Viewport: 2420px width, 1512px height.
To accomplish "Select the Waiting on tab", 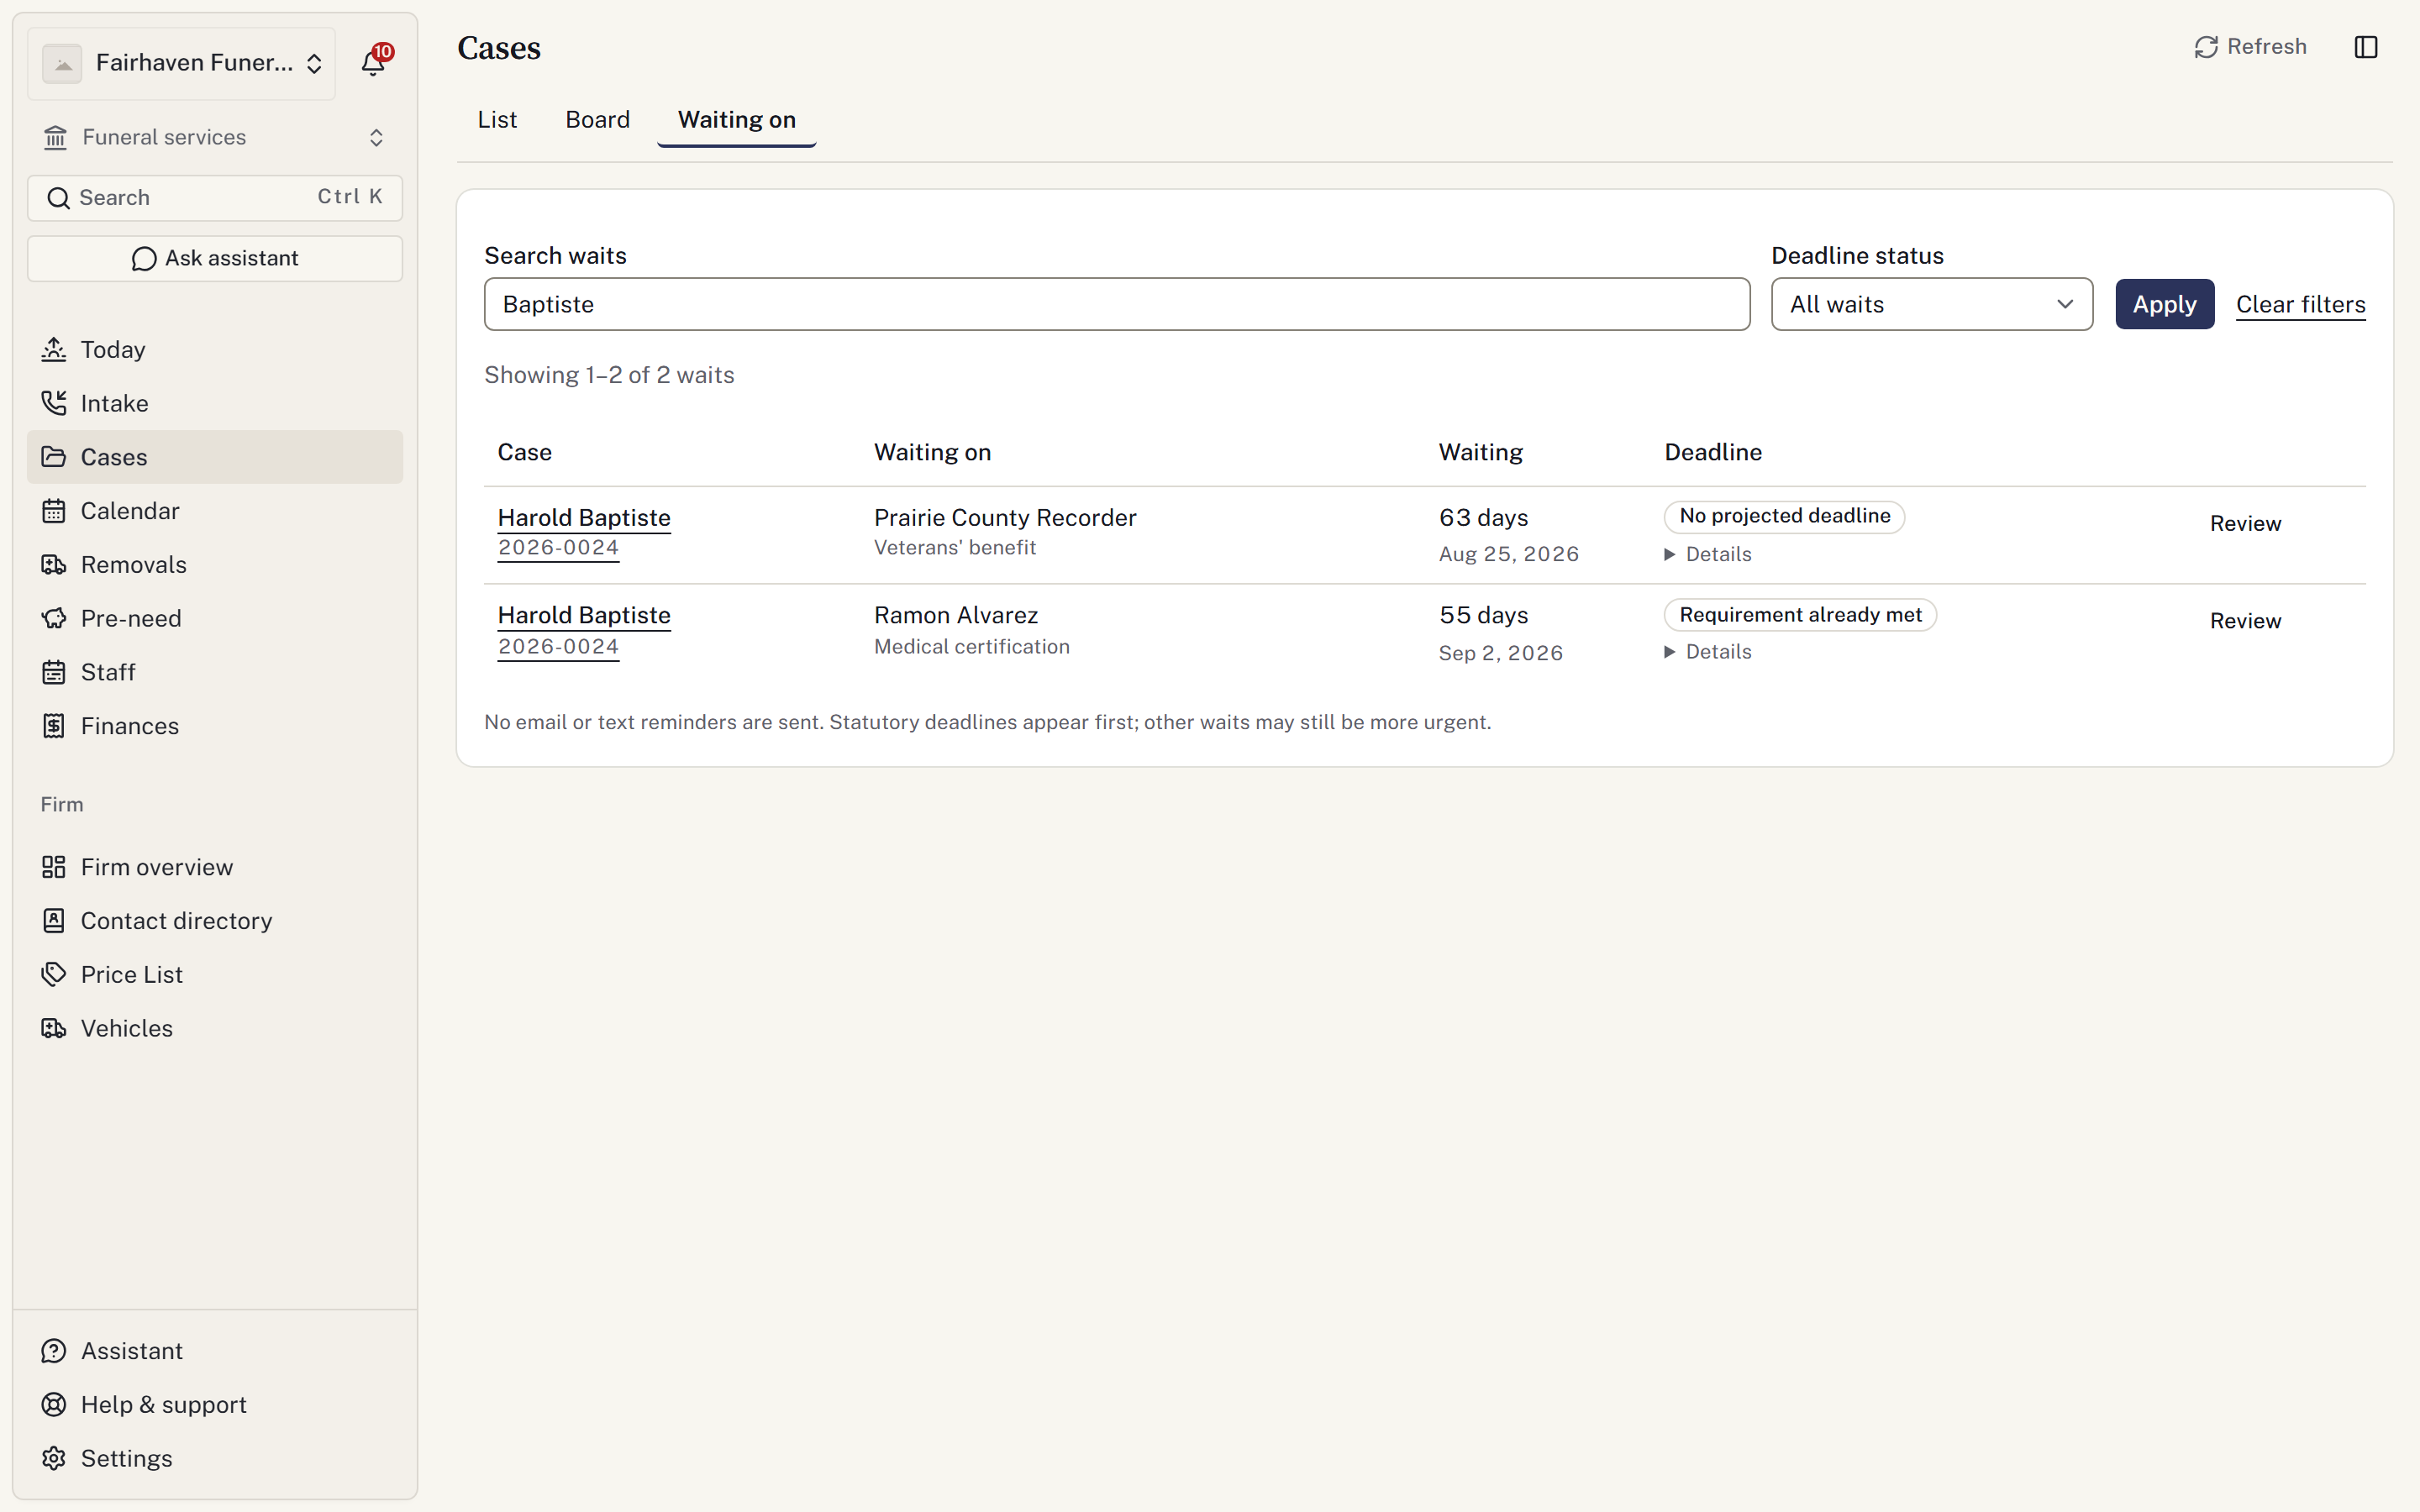I will point(737,120).
